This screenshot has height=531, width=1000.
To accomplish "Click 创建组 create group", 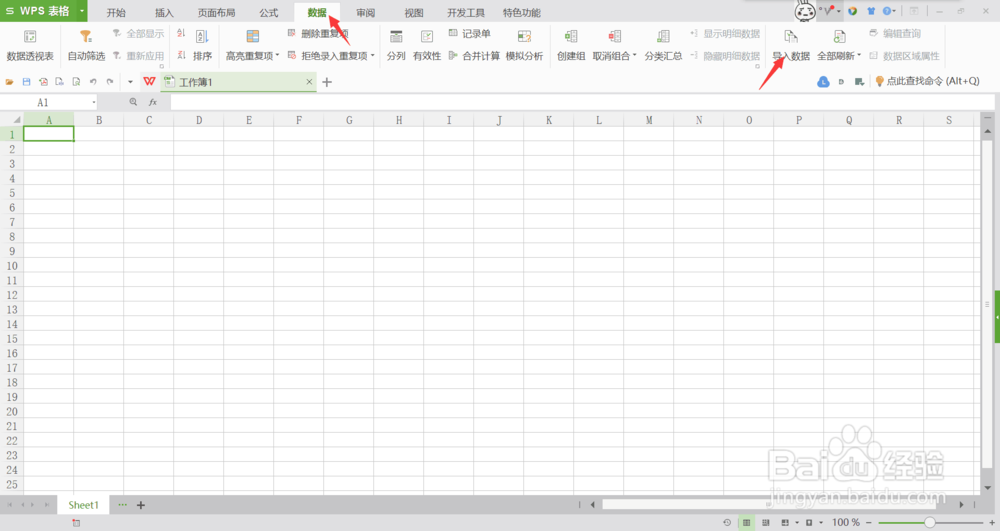I will point(571,45).
